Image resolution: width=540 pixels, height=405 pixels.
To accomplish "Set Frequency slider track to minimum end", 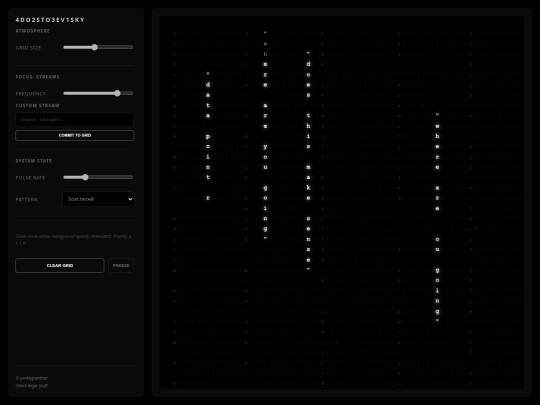I will click(x=64, y=93).
